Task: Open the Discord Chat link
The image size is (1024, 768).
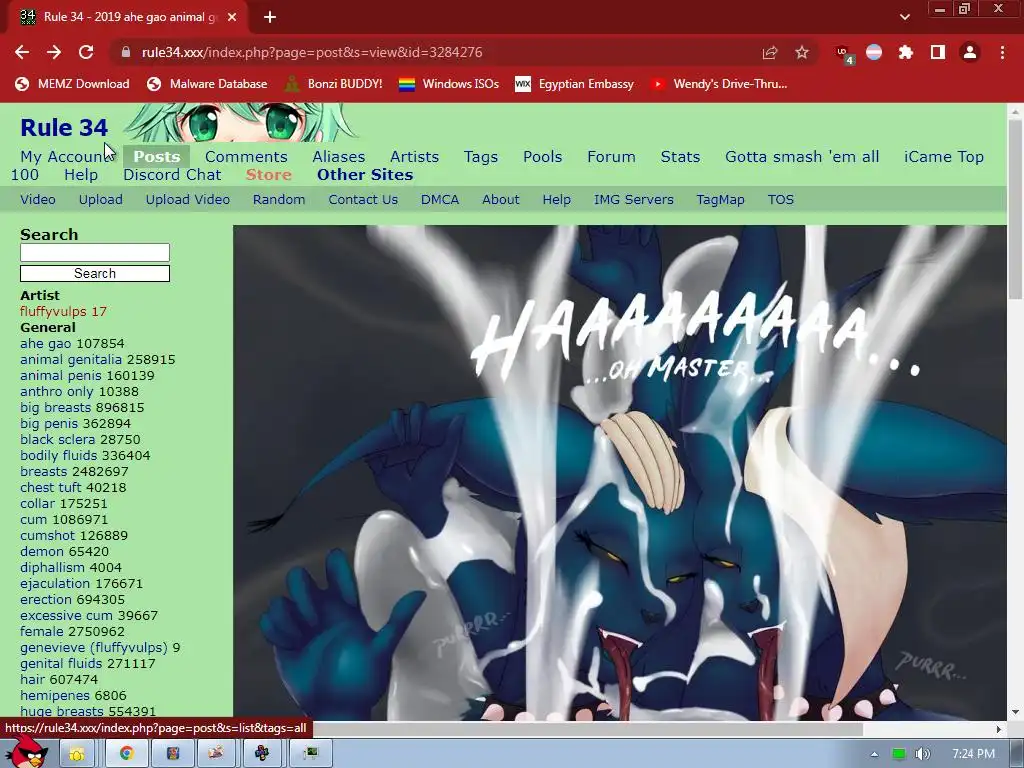Action: coord(172,175)
